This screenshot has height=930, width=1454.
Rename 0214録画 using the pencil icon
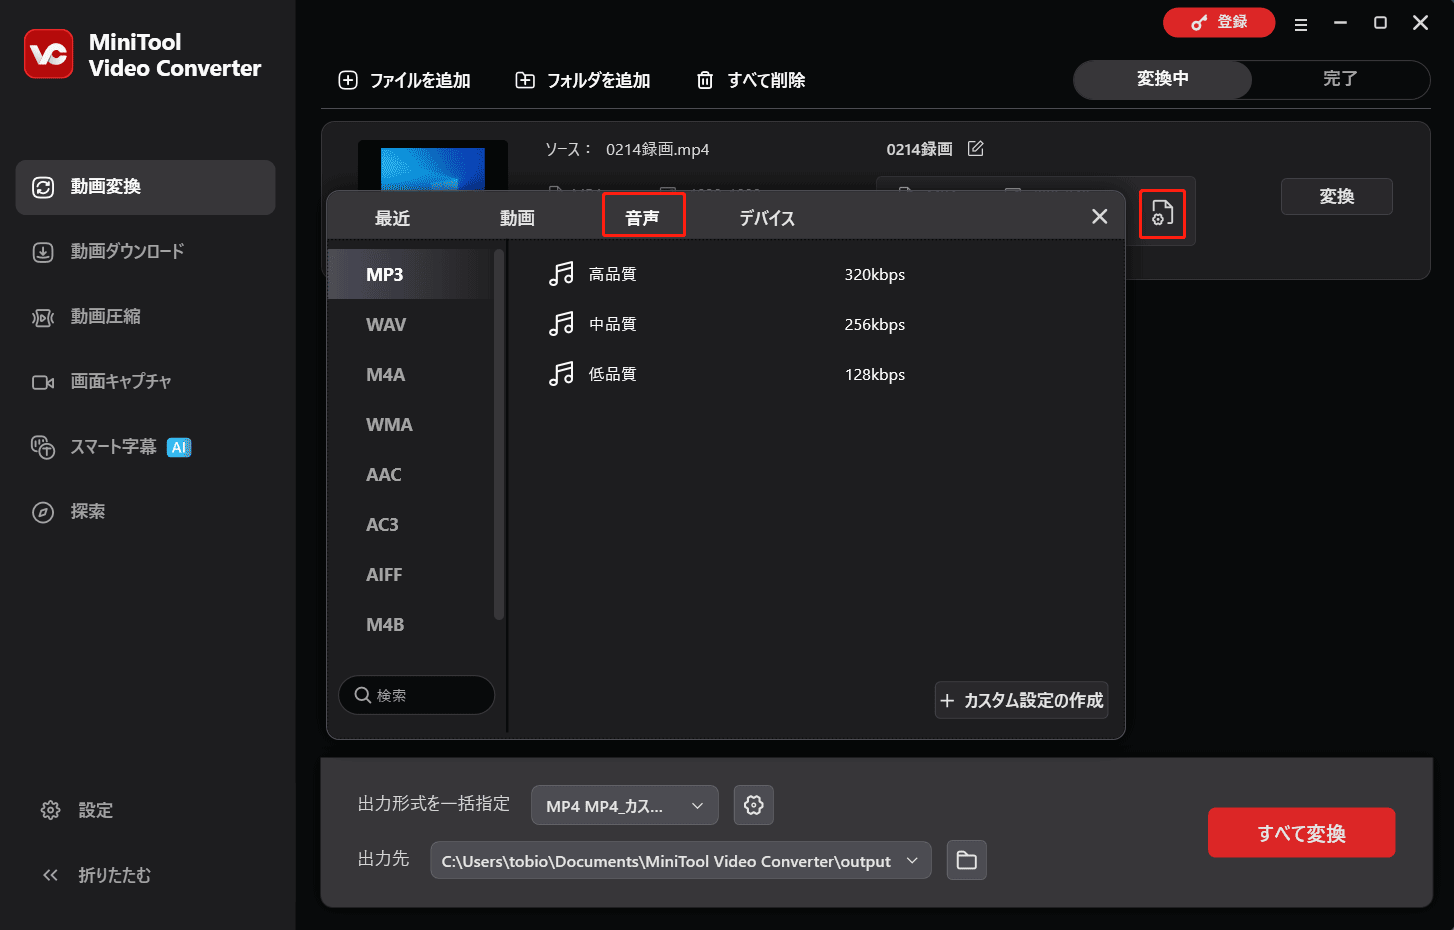[975, 148]
